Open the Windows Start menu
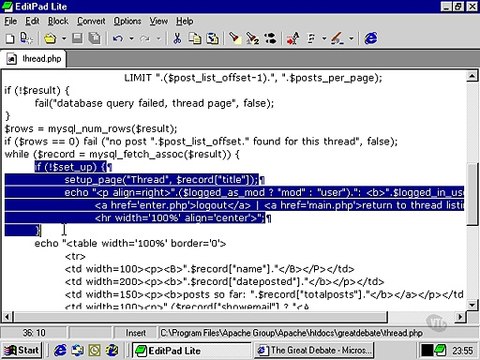Image resolution: width=480 pixels, height=360 pixels. (x=21, y=351)
